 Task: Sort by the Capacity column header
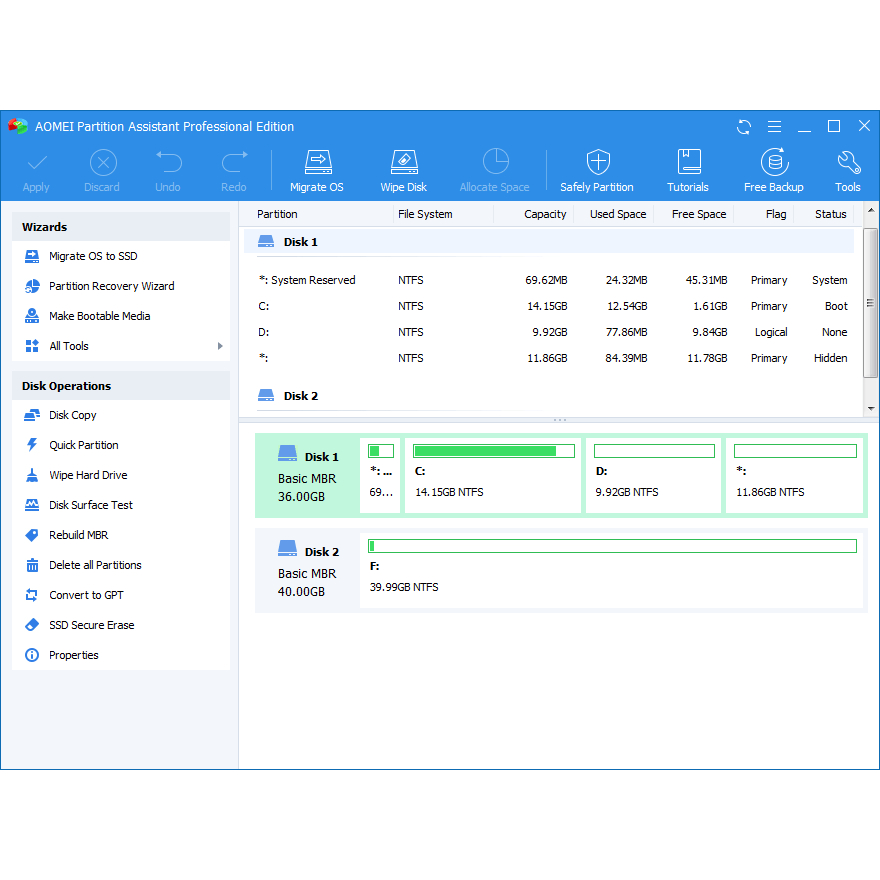[x=544, y=214]
